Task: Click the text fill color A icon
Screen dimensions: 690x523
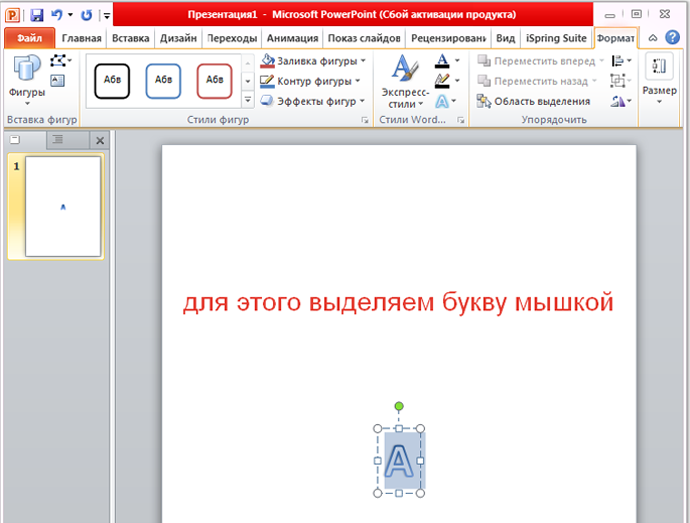Action: (442, 60)
